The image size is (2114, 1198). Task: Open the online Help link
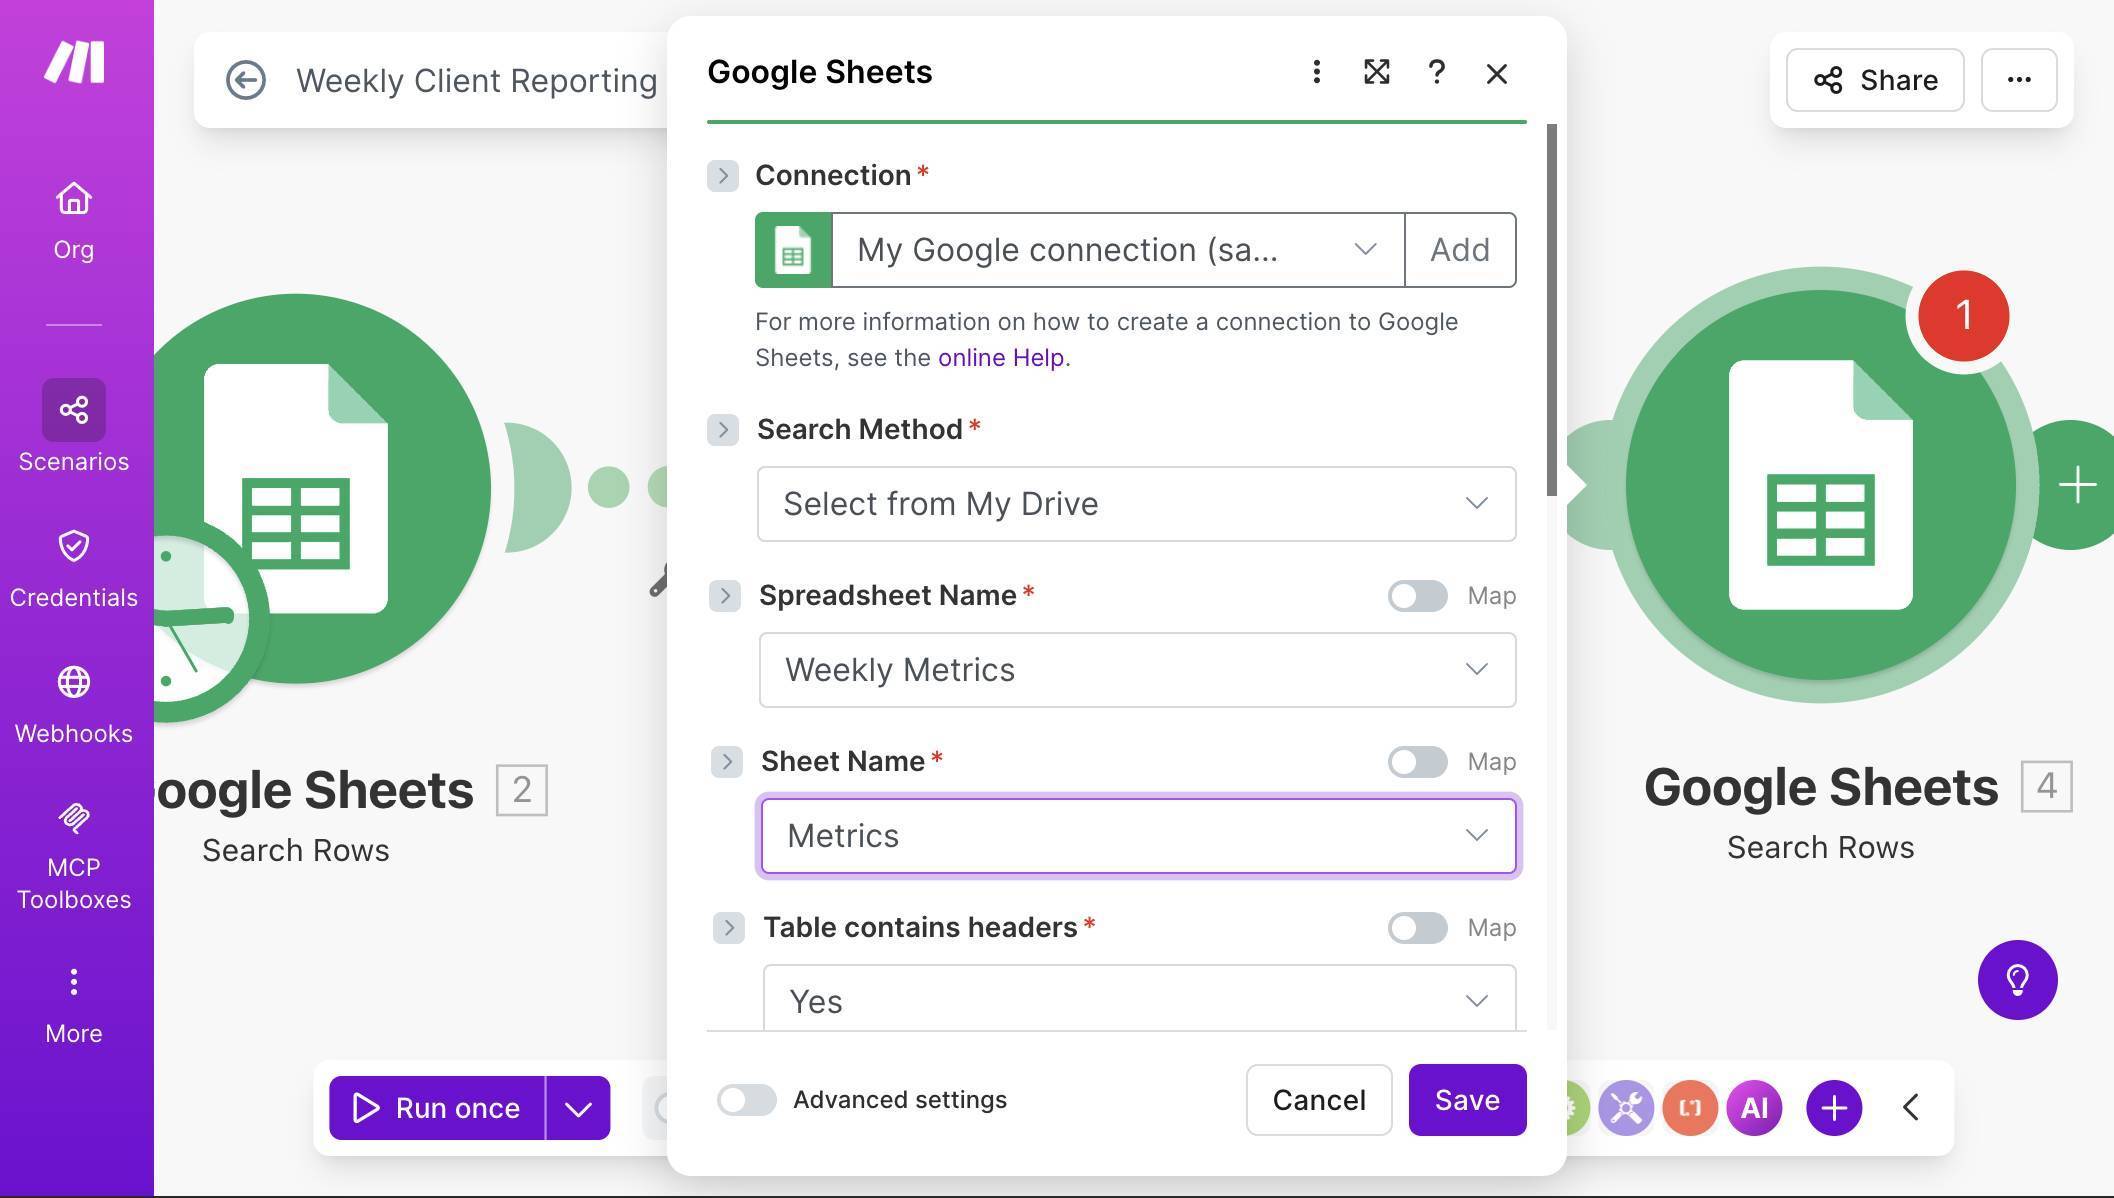(999, 357)
